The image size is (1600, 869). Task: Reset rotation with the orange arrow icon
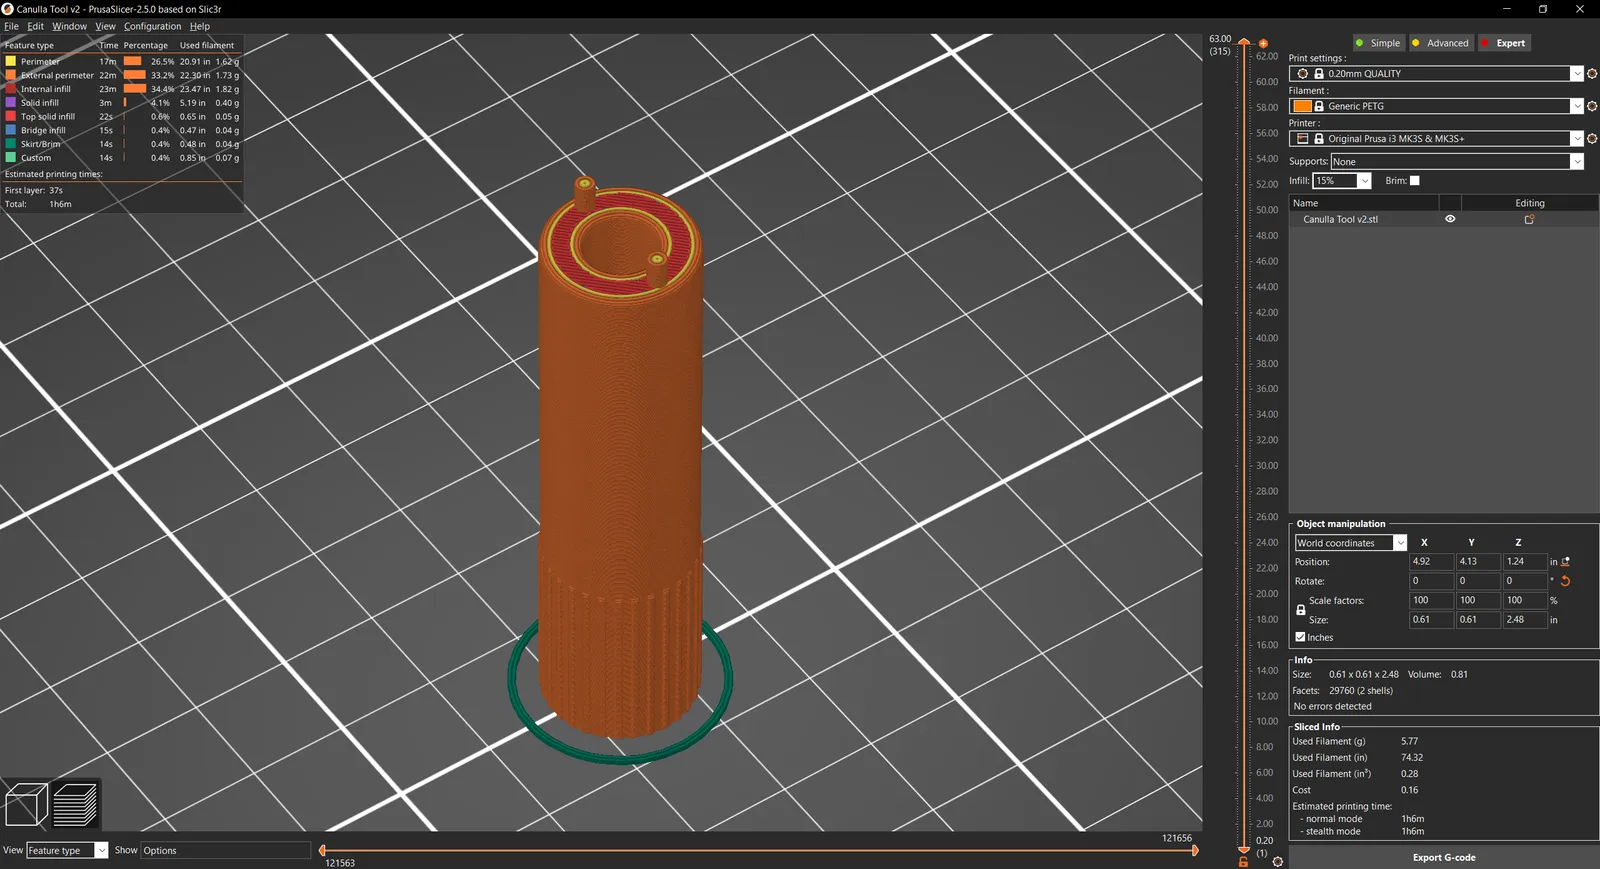click(x=1565, y=581)
